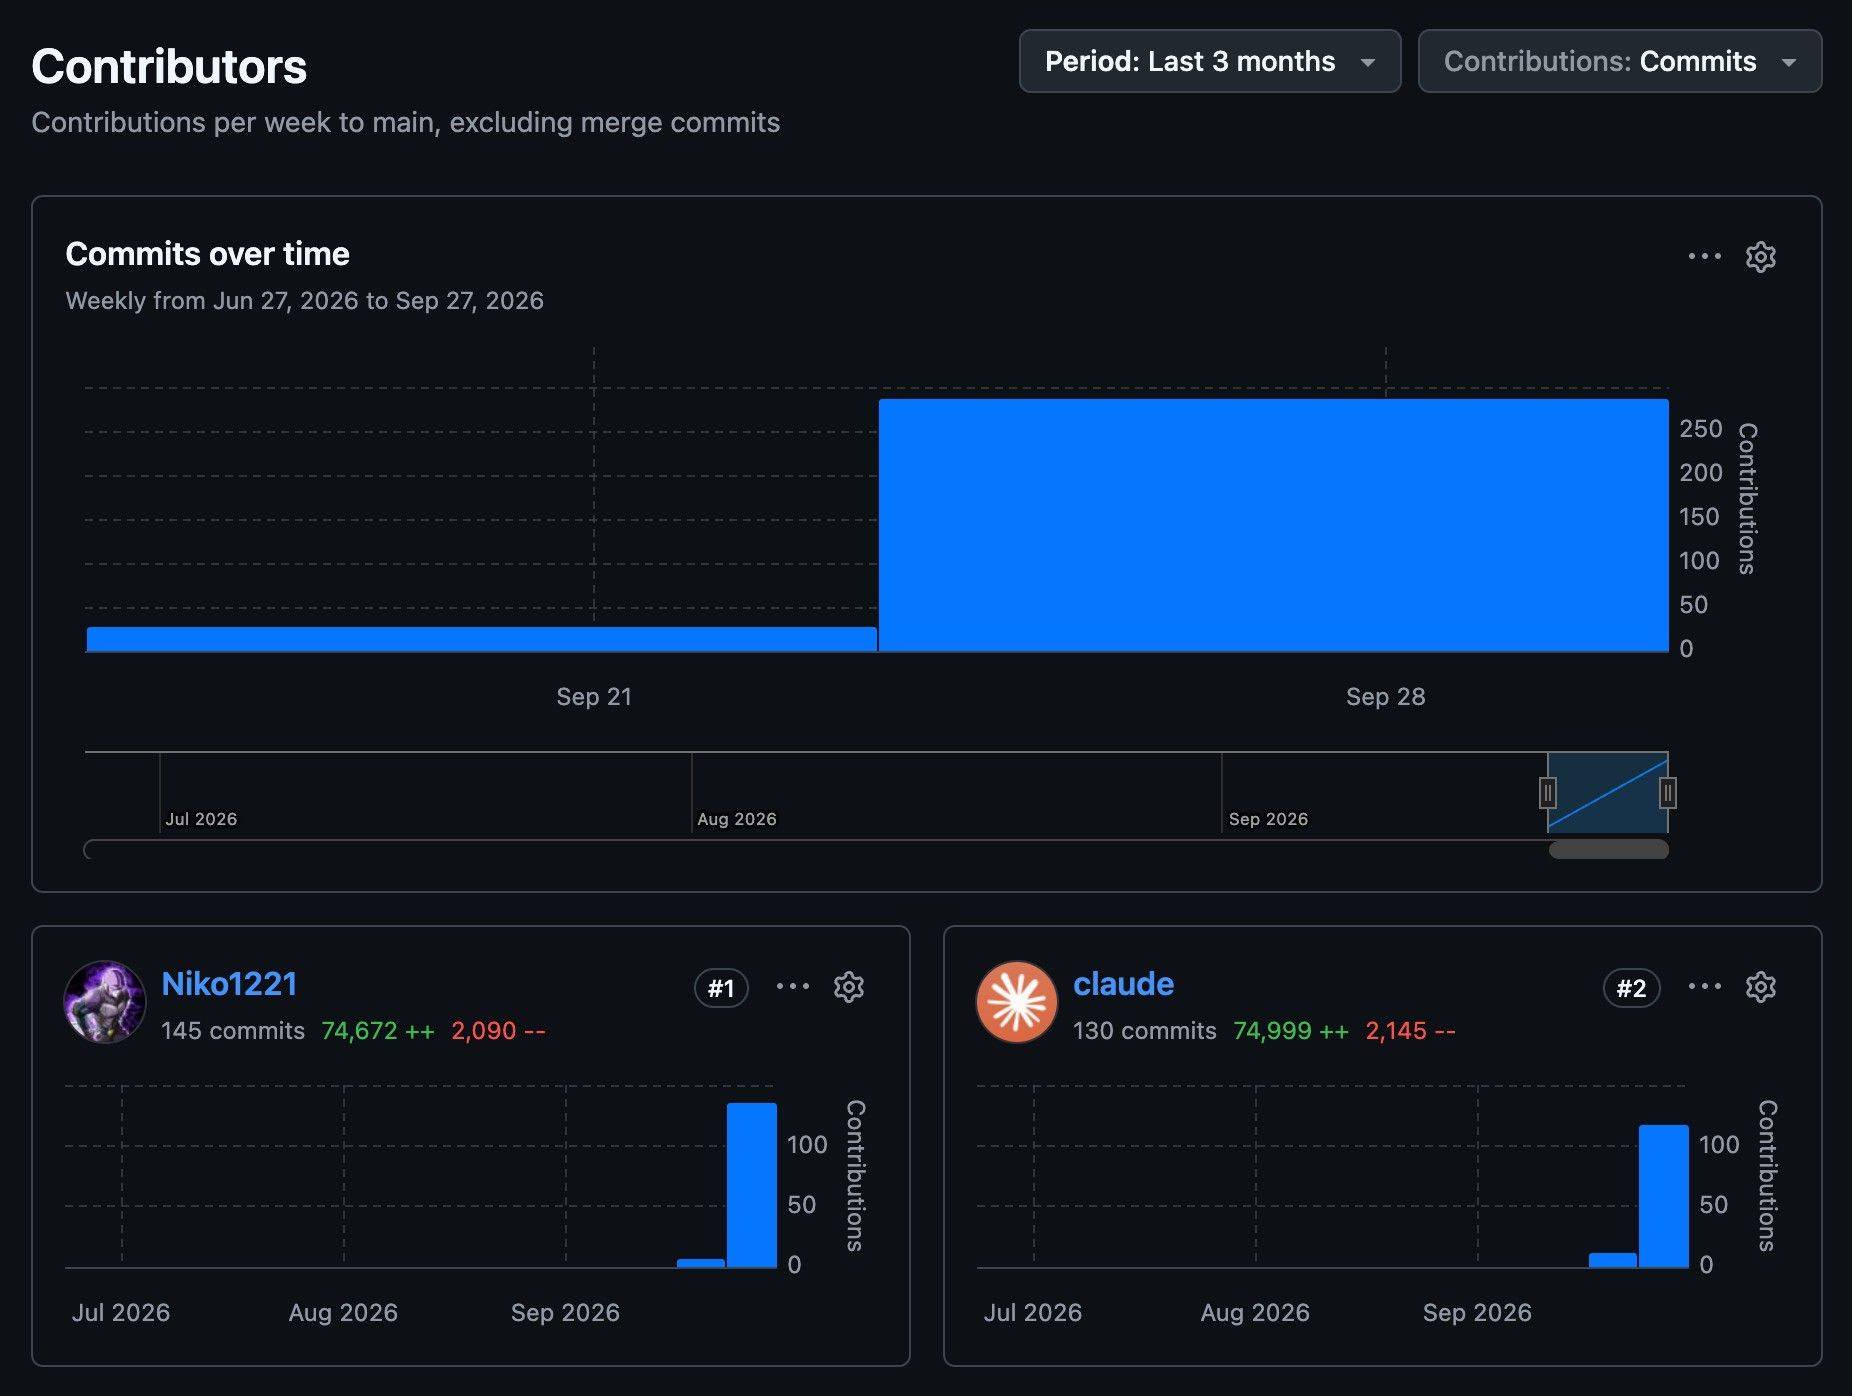Click the horizontal scrollbar thumb under timeline
1852x1396 pixels.
click(1608, 849)
